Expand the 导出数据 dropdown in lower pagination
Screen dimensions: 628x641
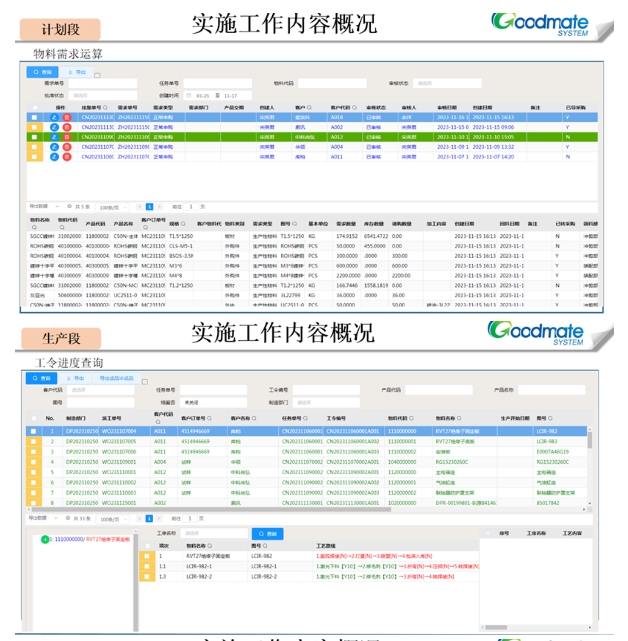39,518
